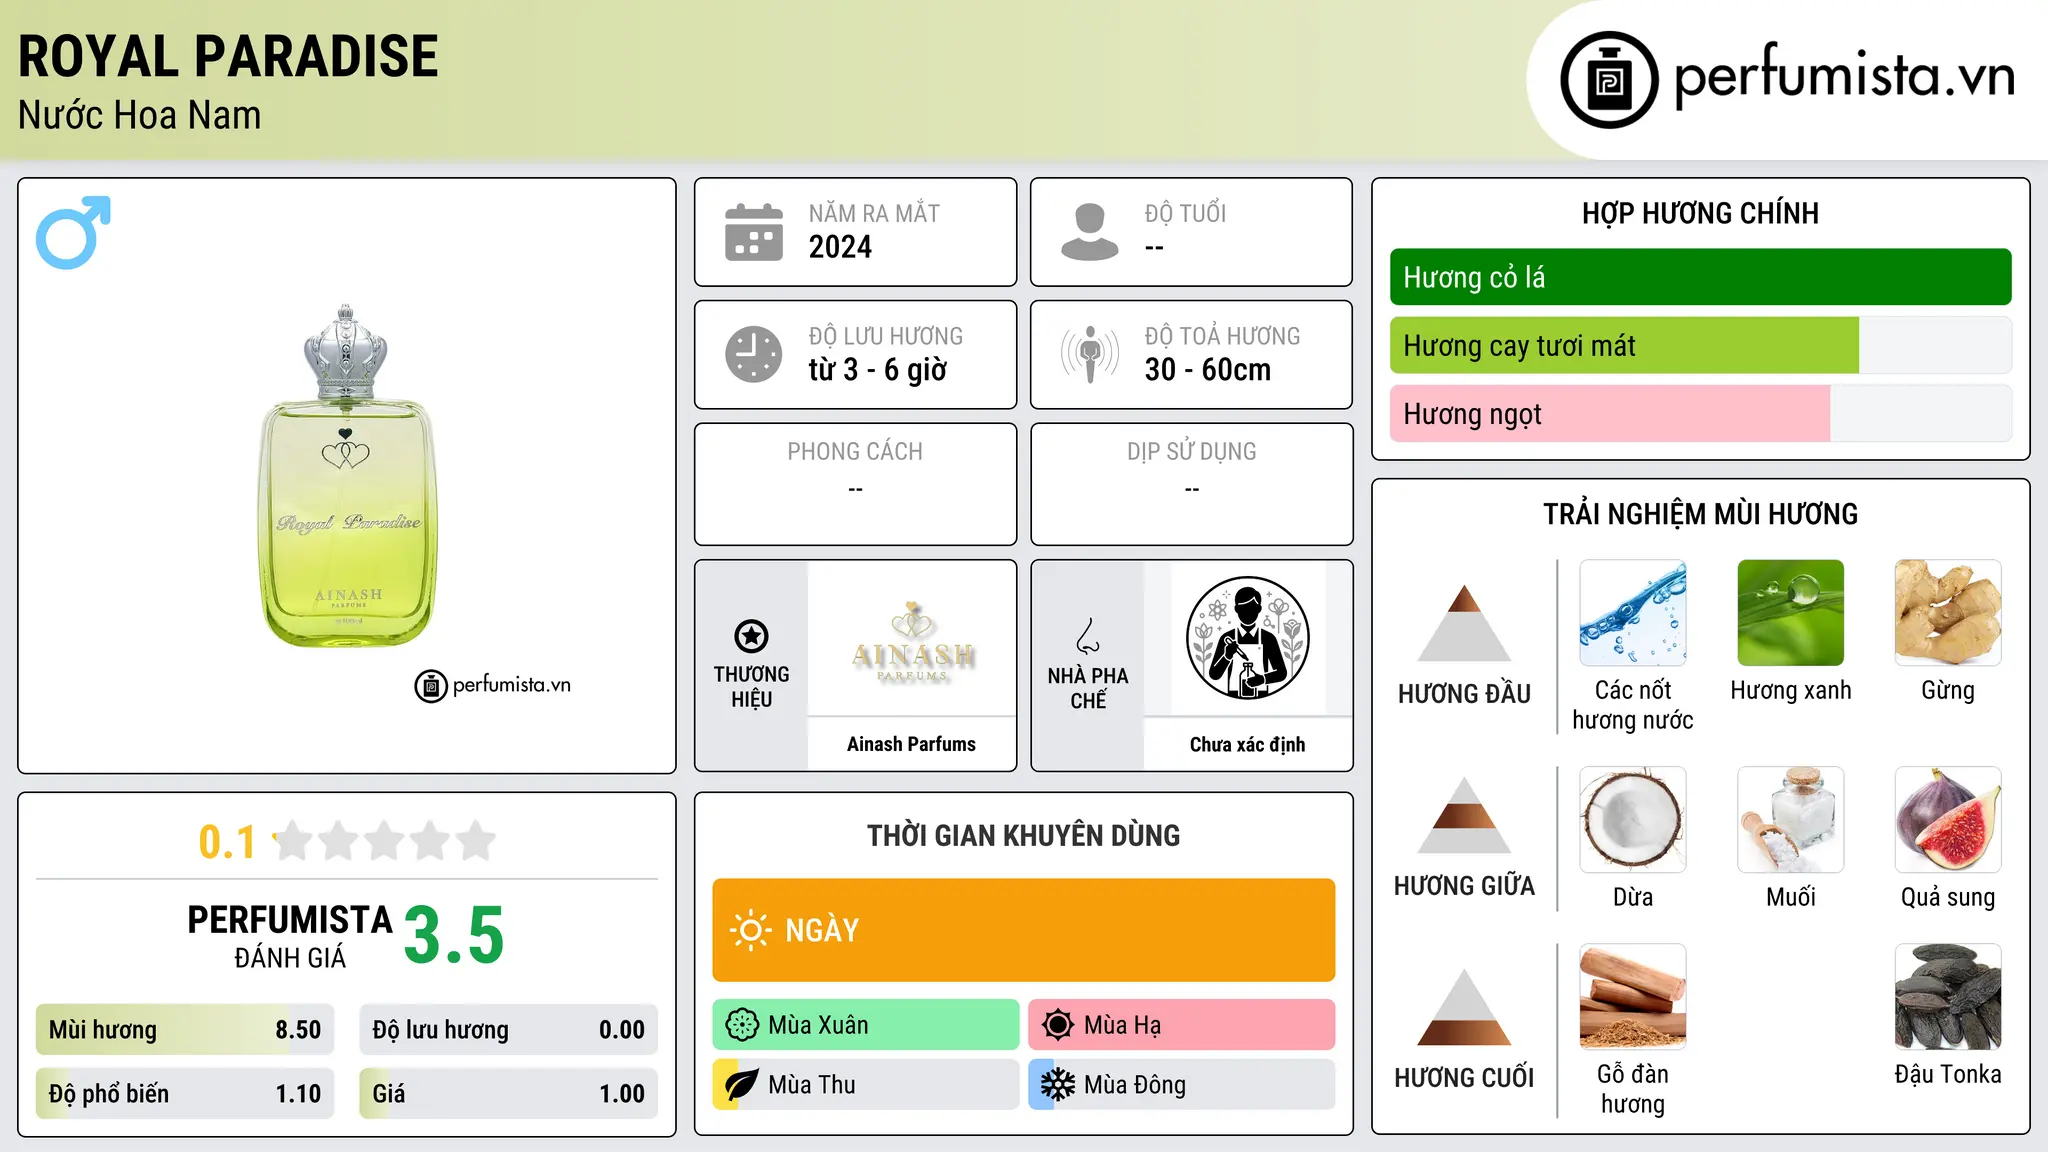Open the Quả sung fig note image
Viewport: 2048px width, 1152px height.
pyautogui.click(x=1948, y=820)
